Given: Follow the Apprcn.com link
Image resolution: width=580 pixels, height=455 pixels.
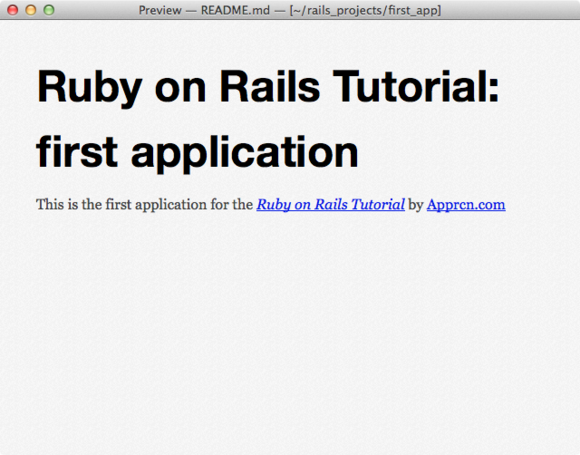Looking at the screenshot, I should 466,205.
